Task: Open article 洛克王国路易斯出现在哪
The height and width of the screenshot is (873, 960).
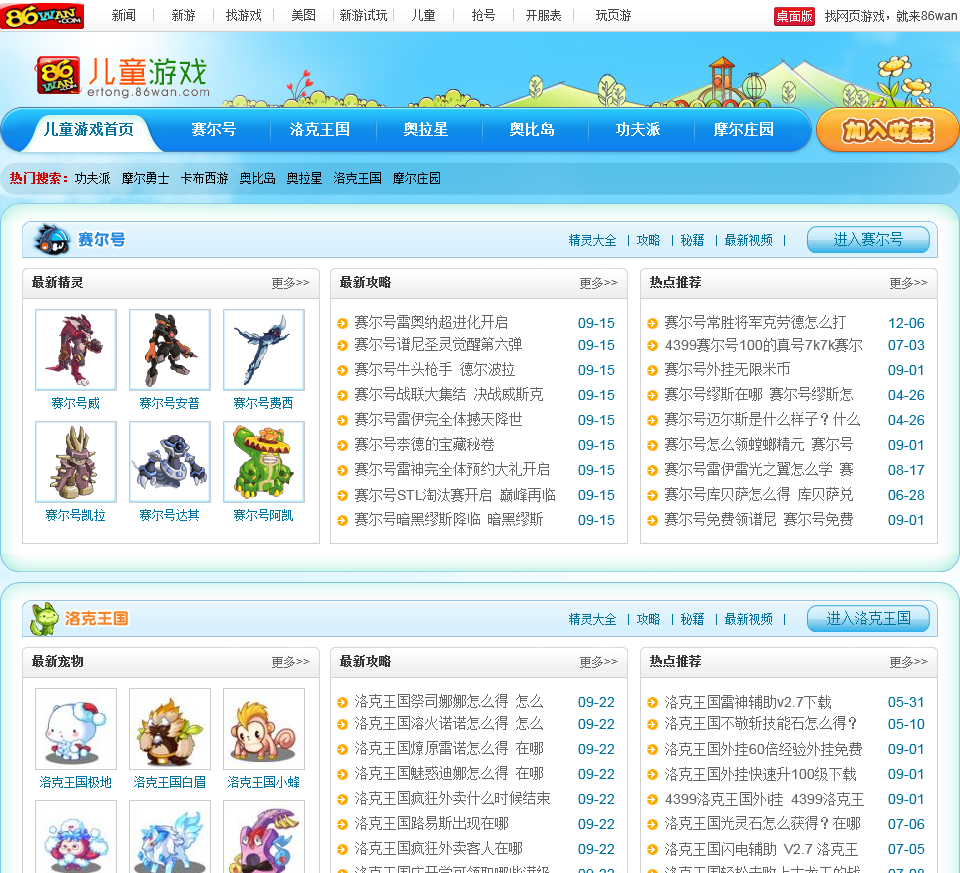Action: click(431, 824)
